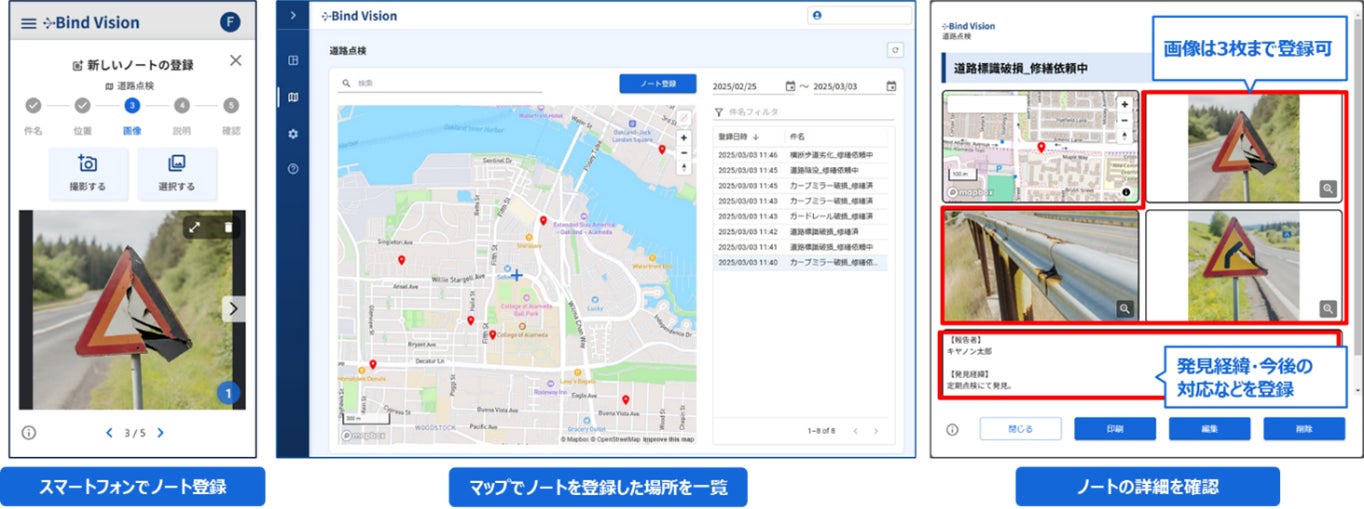Viewport: 1364px width, 509px height.
Task: Click the 件名 column header
Action: [798, 136]
